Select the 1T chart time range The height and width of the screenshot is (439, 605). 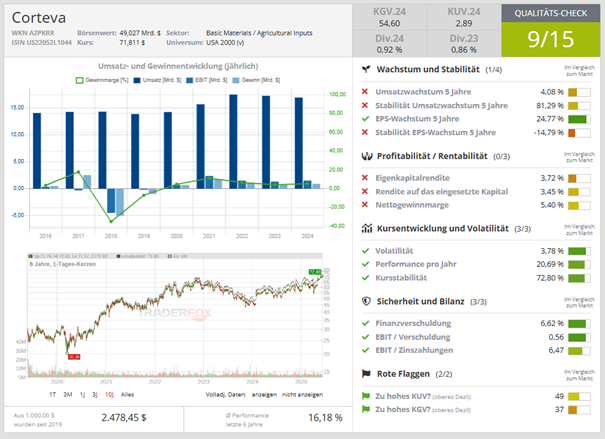[52, 395]
